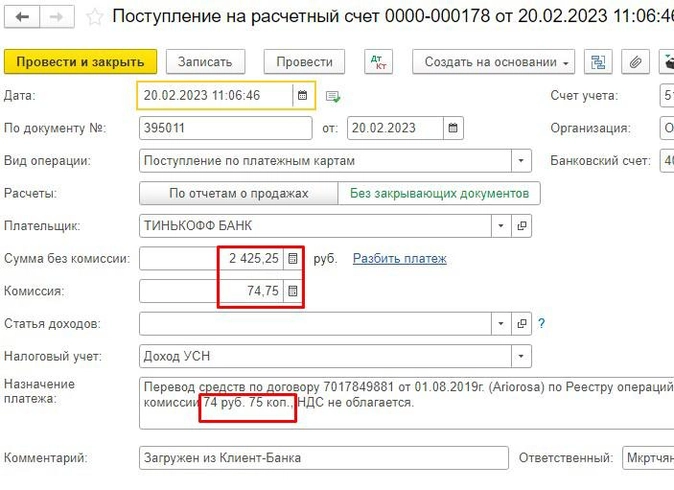Expand the Статья доходов dropdown list
The width and height of the screenshot is (674, 490).
pos(501,324)
